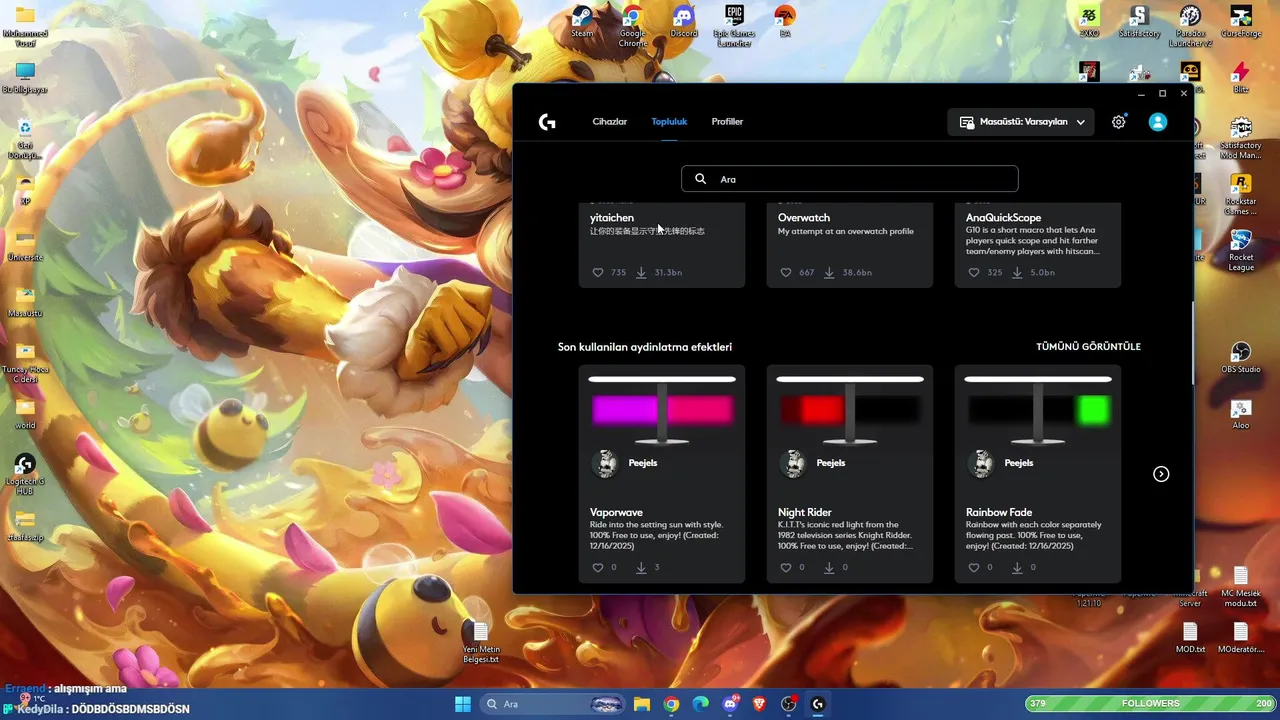Like the Night Rider effect via the heart icon
1280x720 pixels.
(x=786, y=567)
